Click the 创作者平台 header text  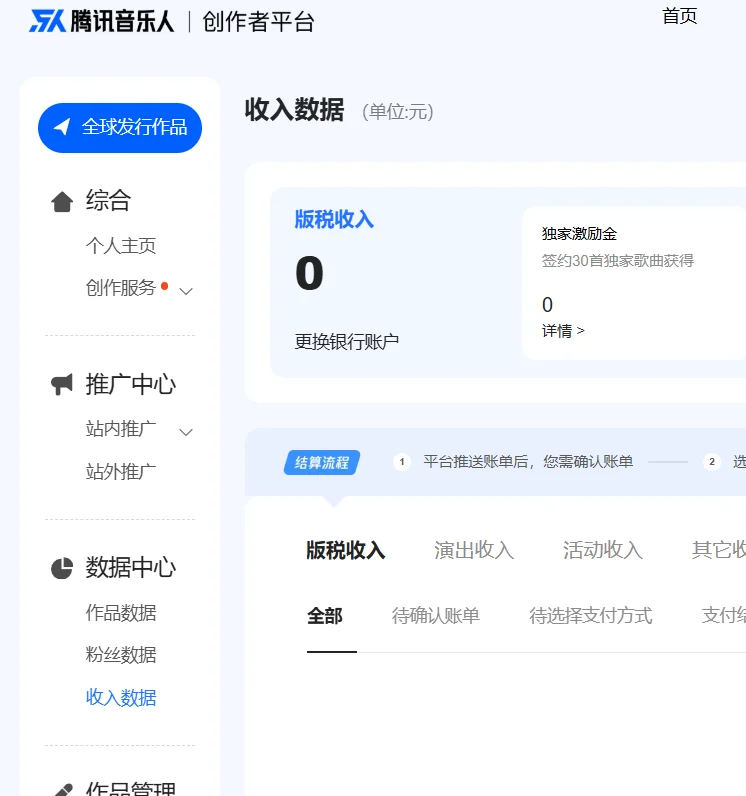pyautogui.click(x=258, y=22)
